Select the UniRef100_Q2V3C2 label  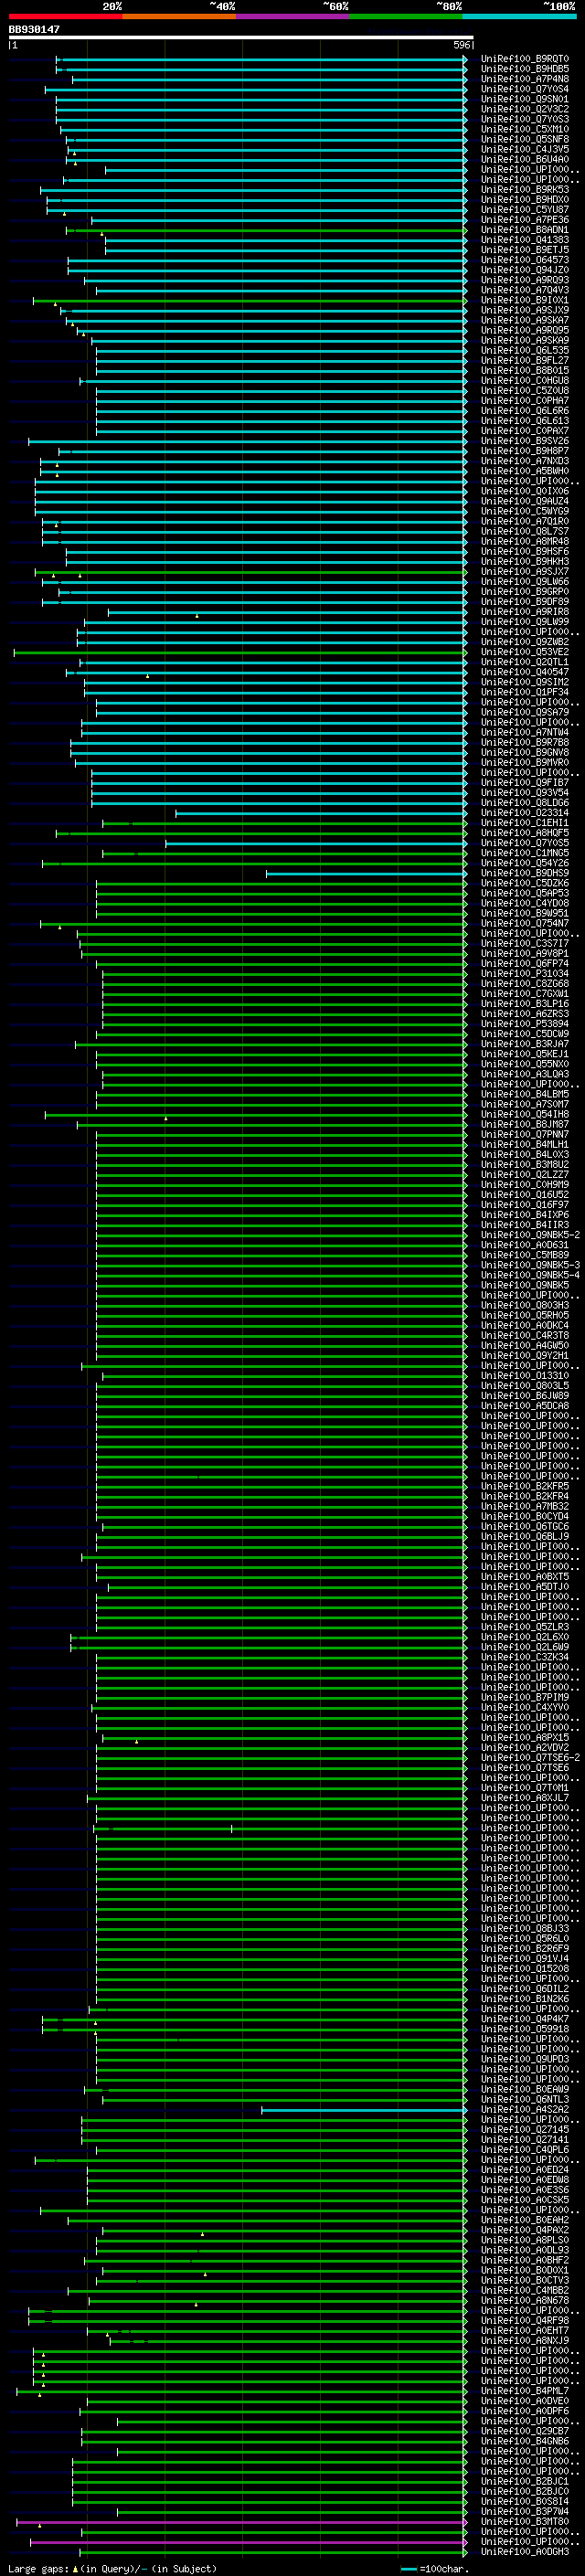524,109
